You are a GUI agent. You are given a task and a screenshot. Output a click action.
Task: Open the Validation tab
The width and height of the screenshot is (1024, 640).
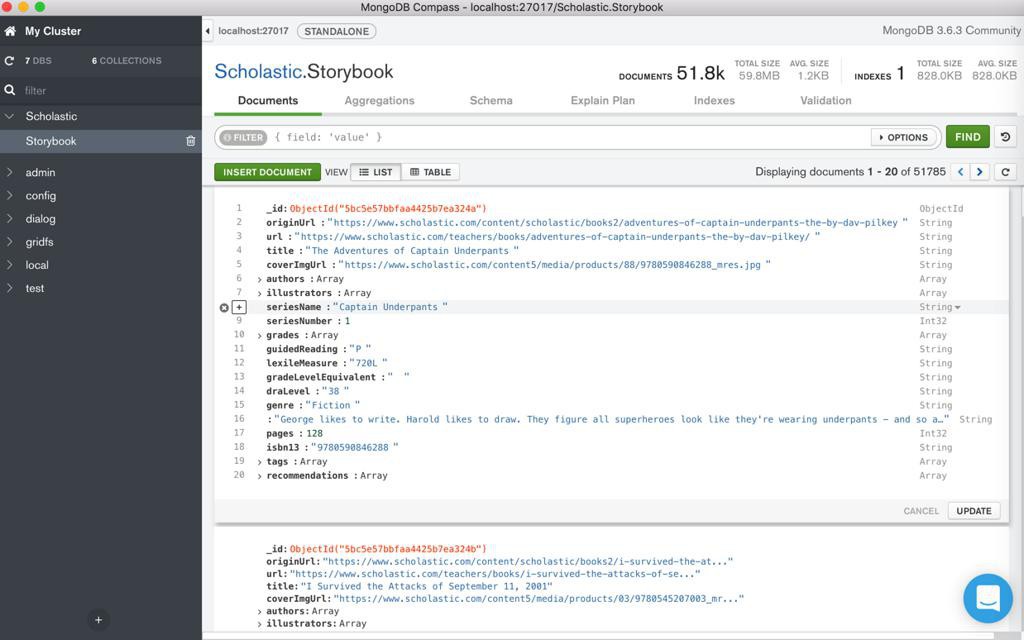[826, 101]
